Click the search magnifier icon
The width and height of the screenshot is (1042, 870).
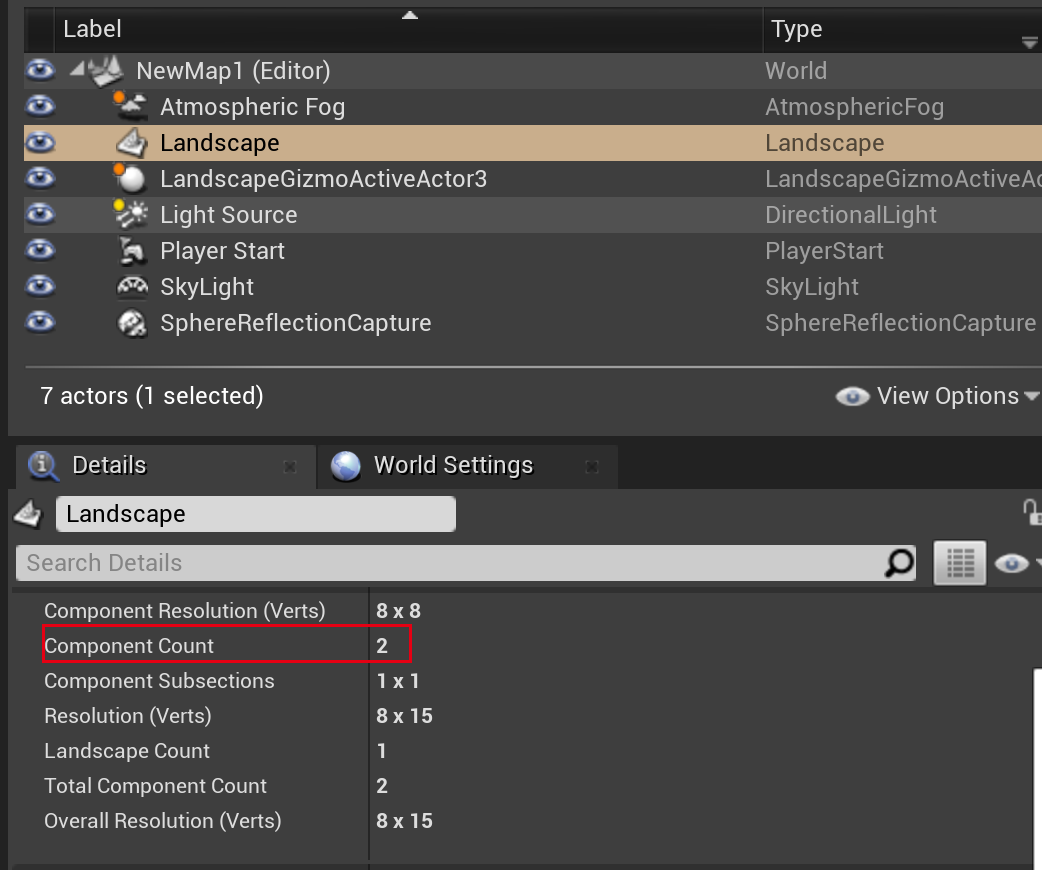click(x=900, y=564)
